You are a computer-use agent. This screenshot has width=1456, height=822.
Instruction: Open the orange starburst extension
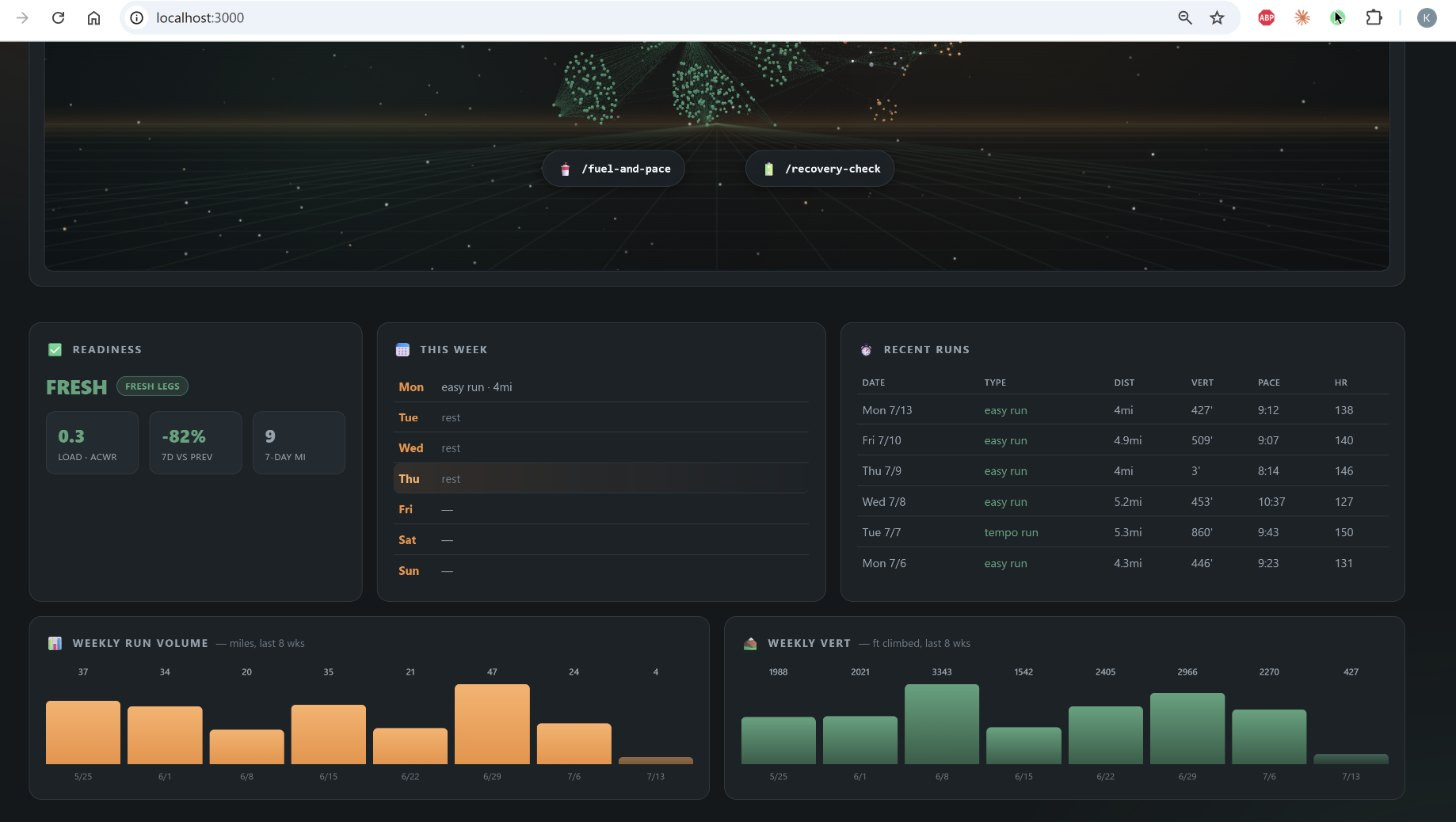1302,18
